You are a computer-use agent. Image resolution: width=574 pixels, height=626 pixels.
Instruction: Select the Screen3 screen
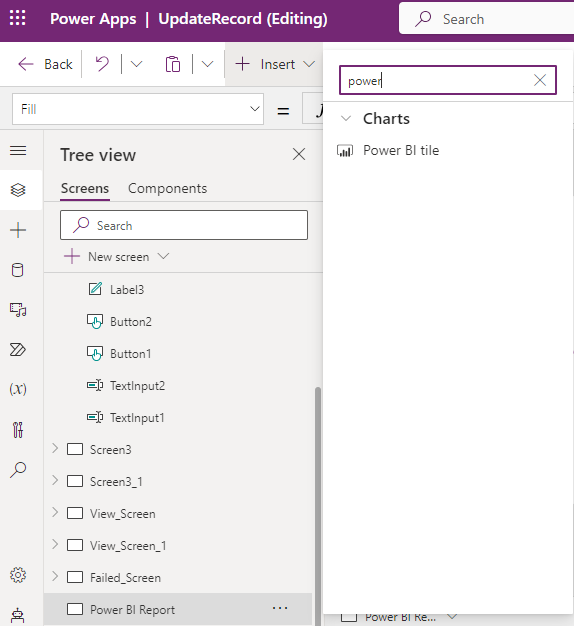(111, 450)
